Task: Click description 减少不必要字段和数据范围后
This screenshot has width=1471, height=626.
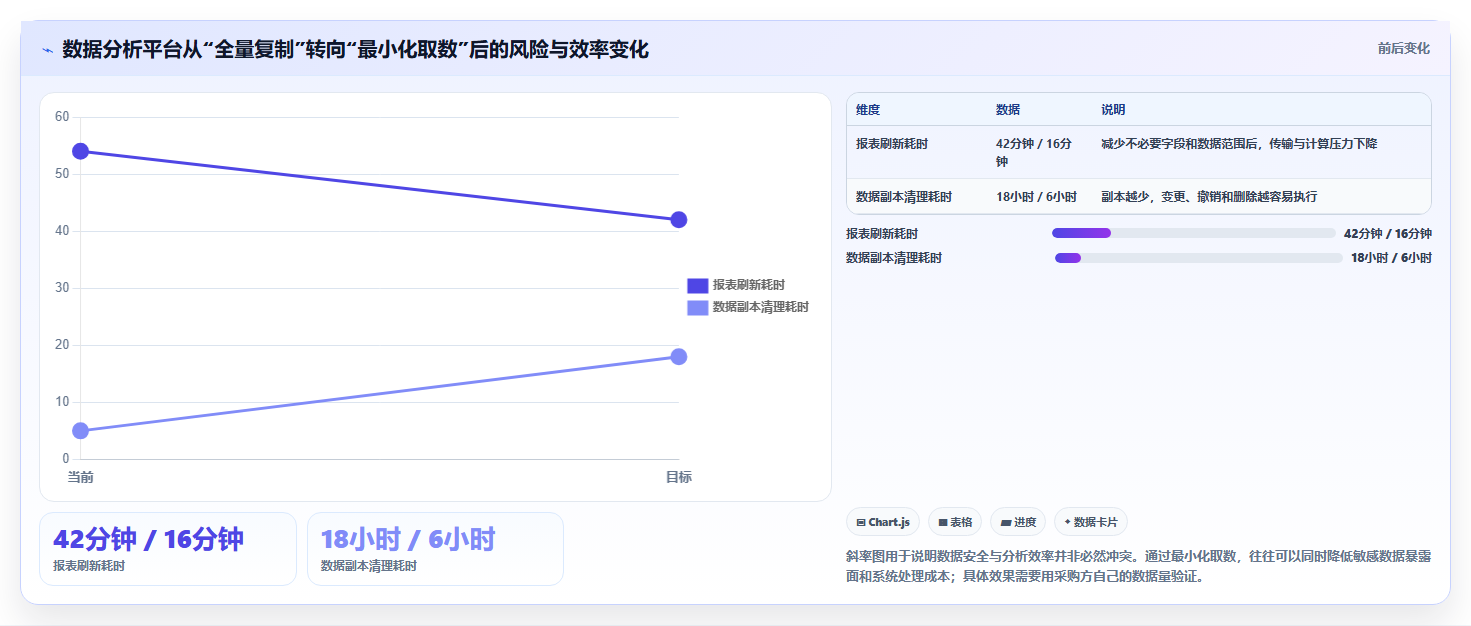Action: coord(1239,144)
